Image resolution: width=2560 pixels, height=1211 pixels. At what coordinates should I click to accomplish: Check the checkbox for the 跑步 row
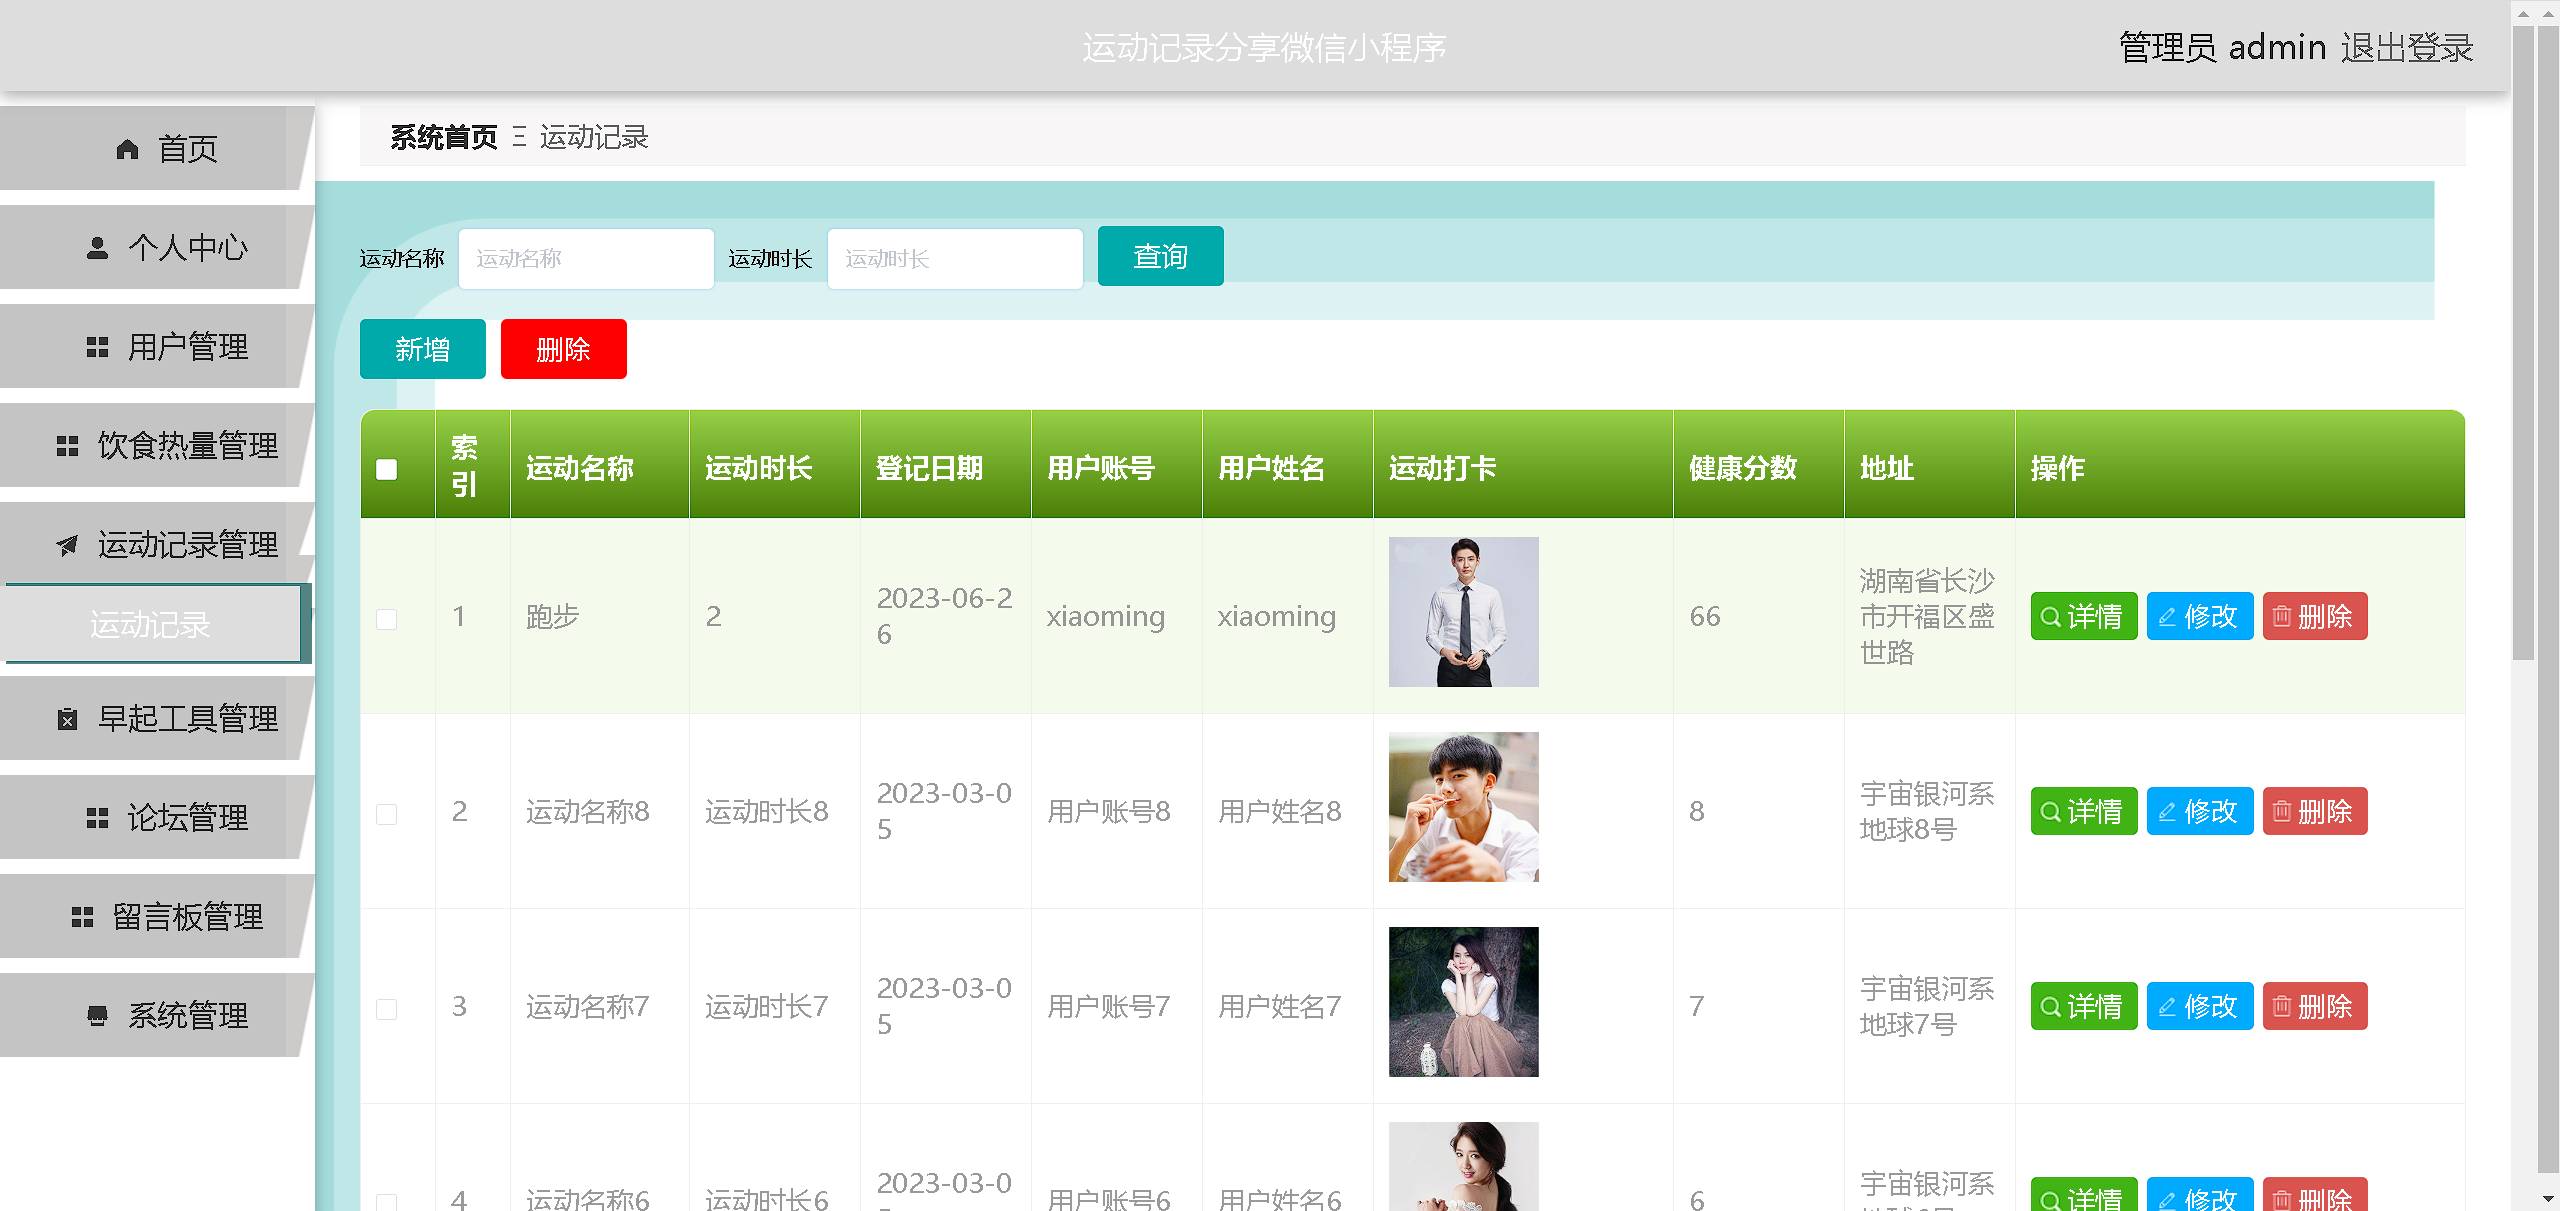pyautogui.click(x=387, y=619)
